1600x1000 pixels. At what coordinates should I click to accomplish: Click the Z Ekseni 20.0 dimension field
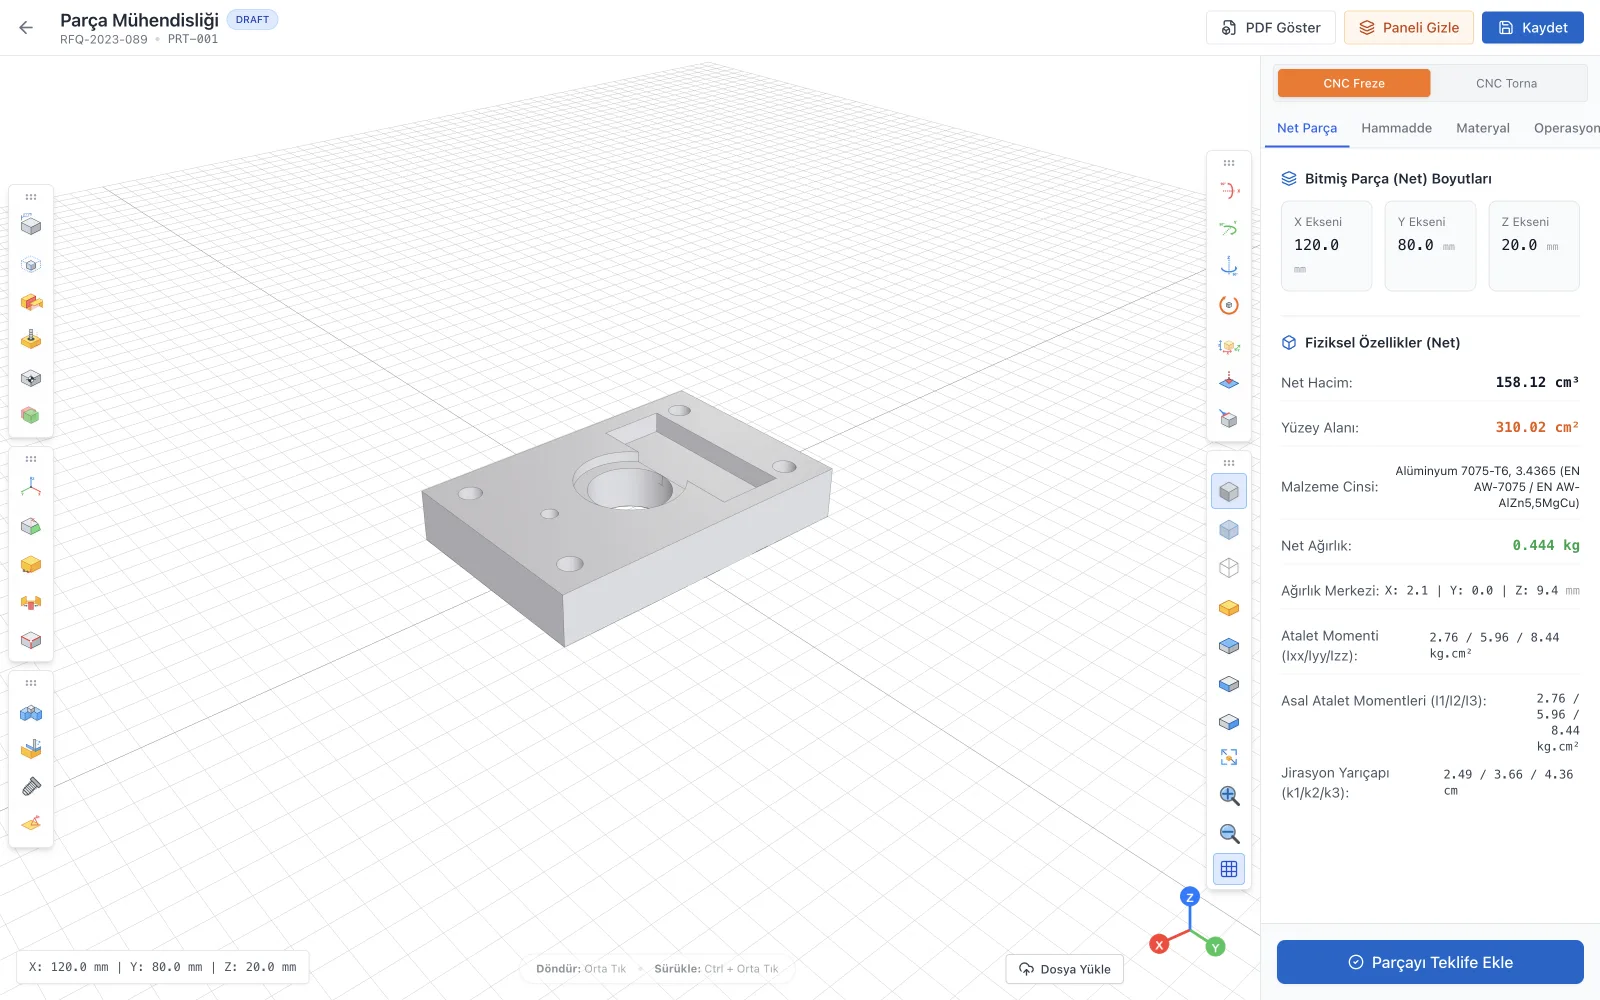(x=1534, y=246)
